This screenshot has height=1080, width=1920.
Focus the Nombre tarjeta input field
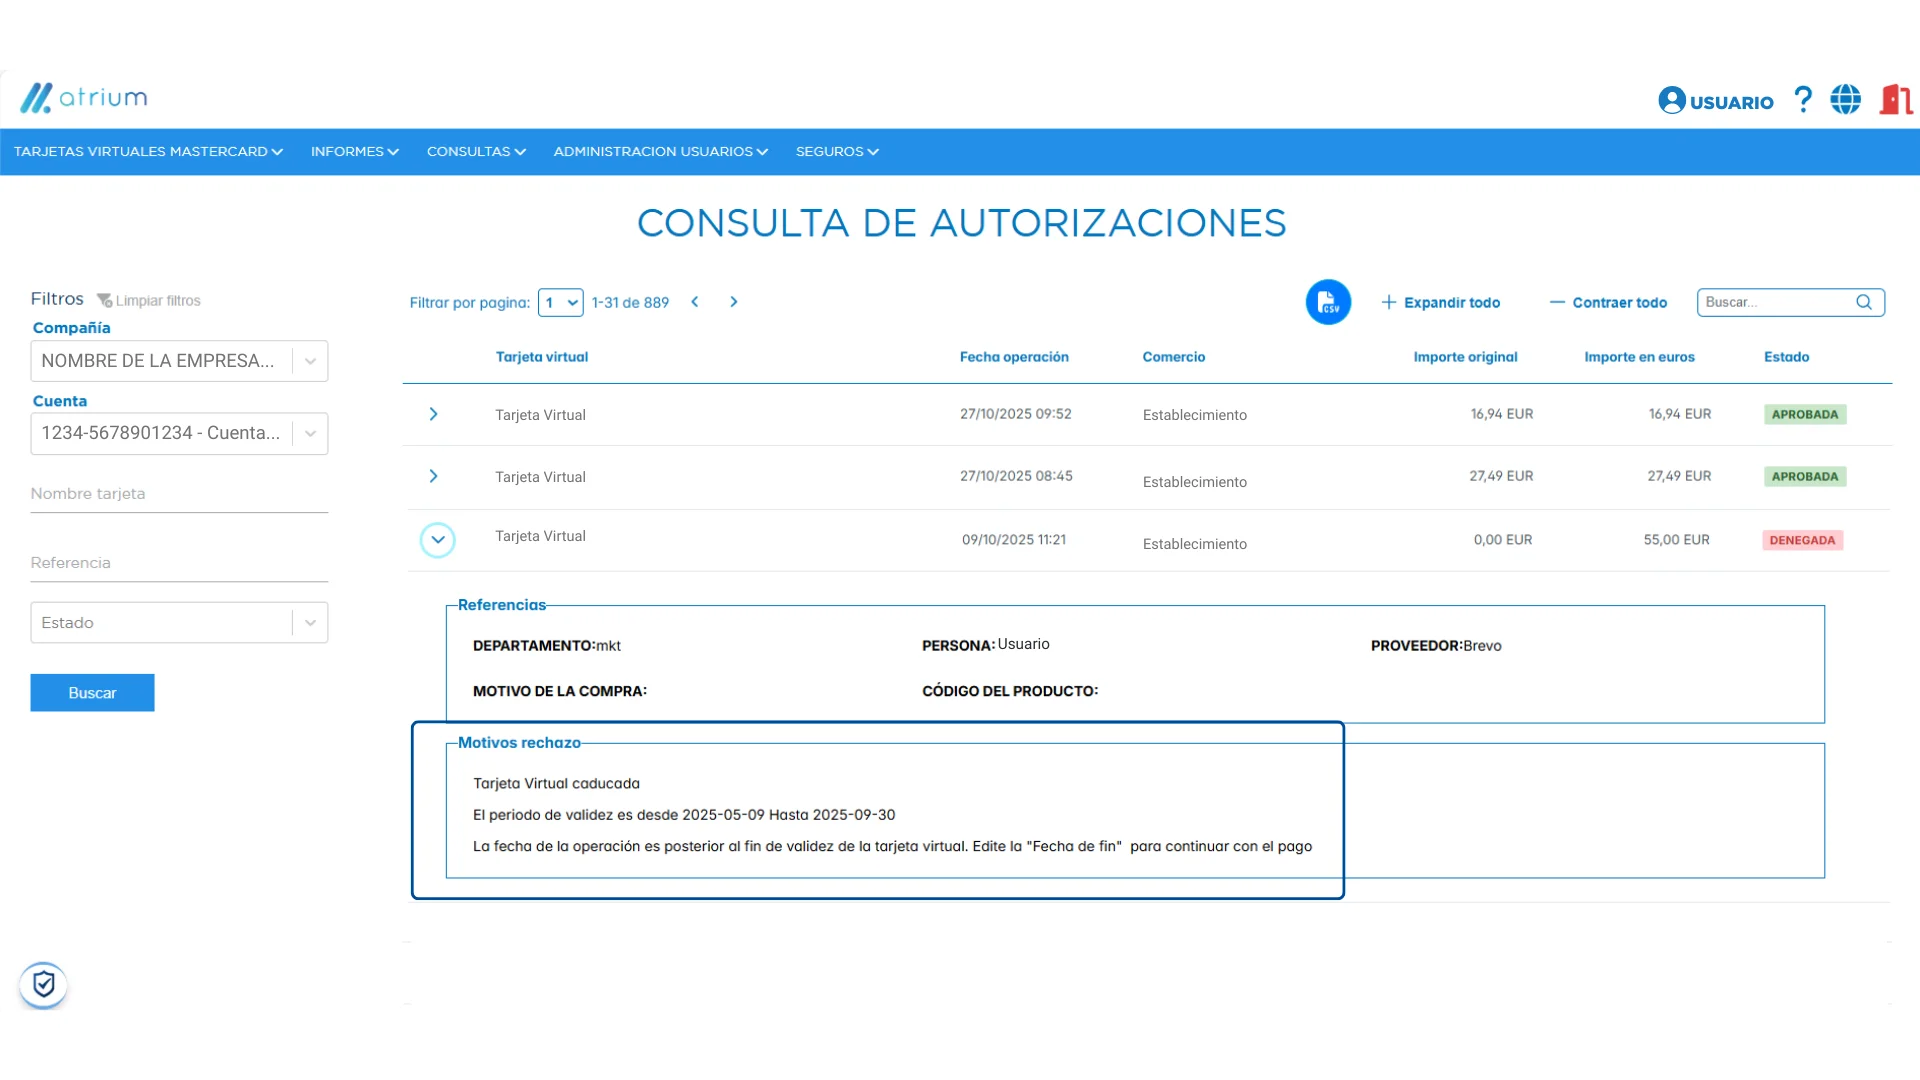179,494
